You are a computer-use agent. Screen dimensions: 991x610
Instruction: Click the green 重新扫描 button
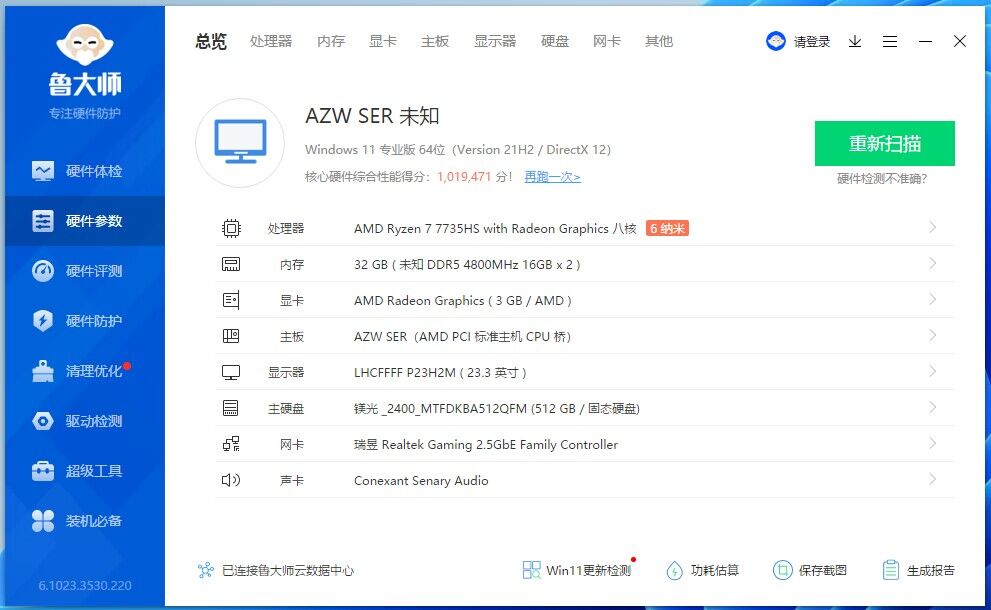point(885,144)
